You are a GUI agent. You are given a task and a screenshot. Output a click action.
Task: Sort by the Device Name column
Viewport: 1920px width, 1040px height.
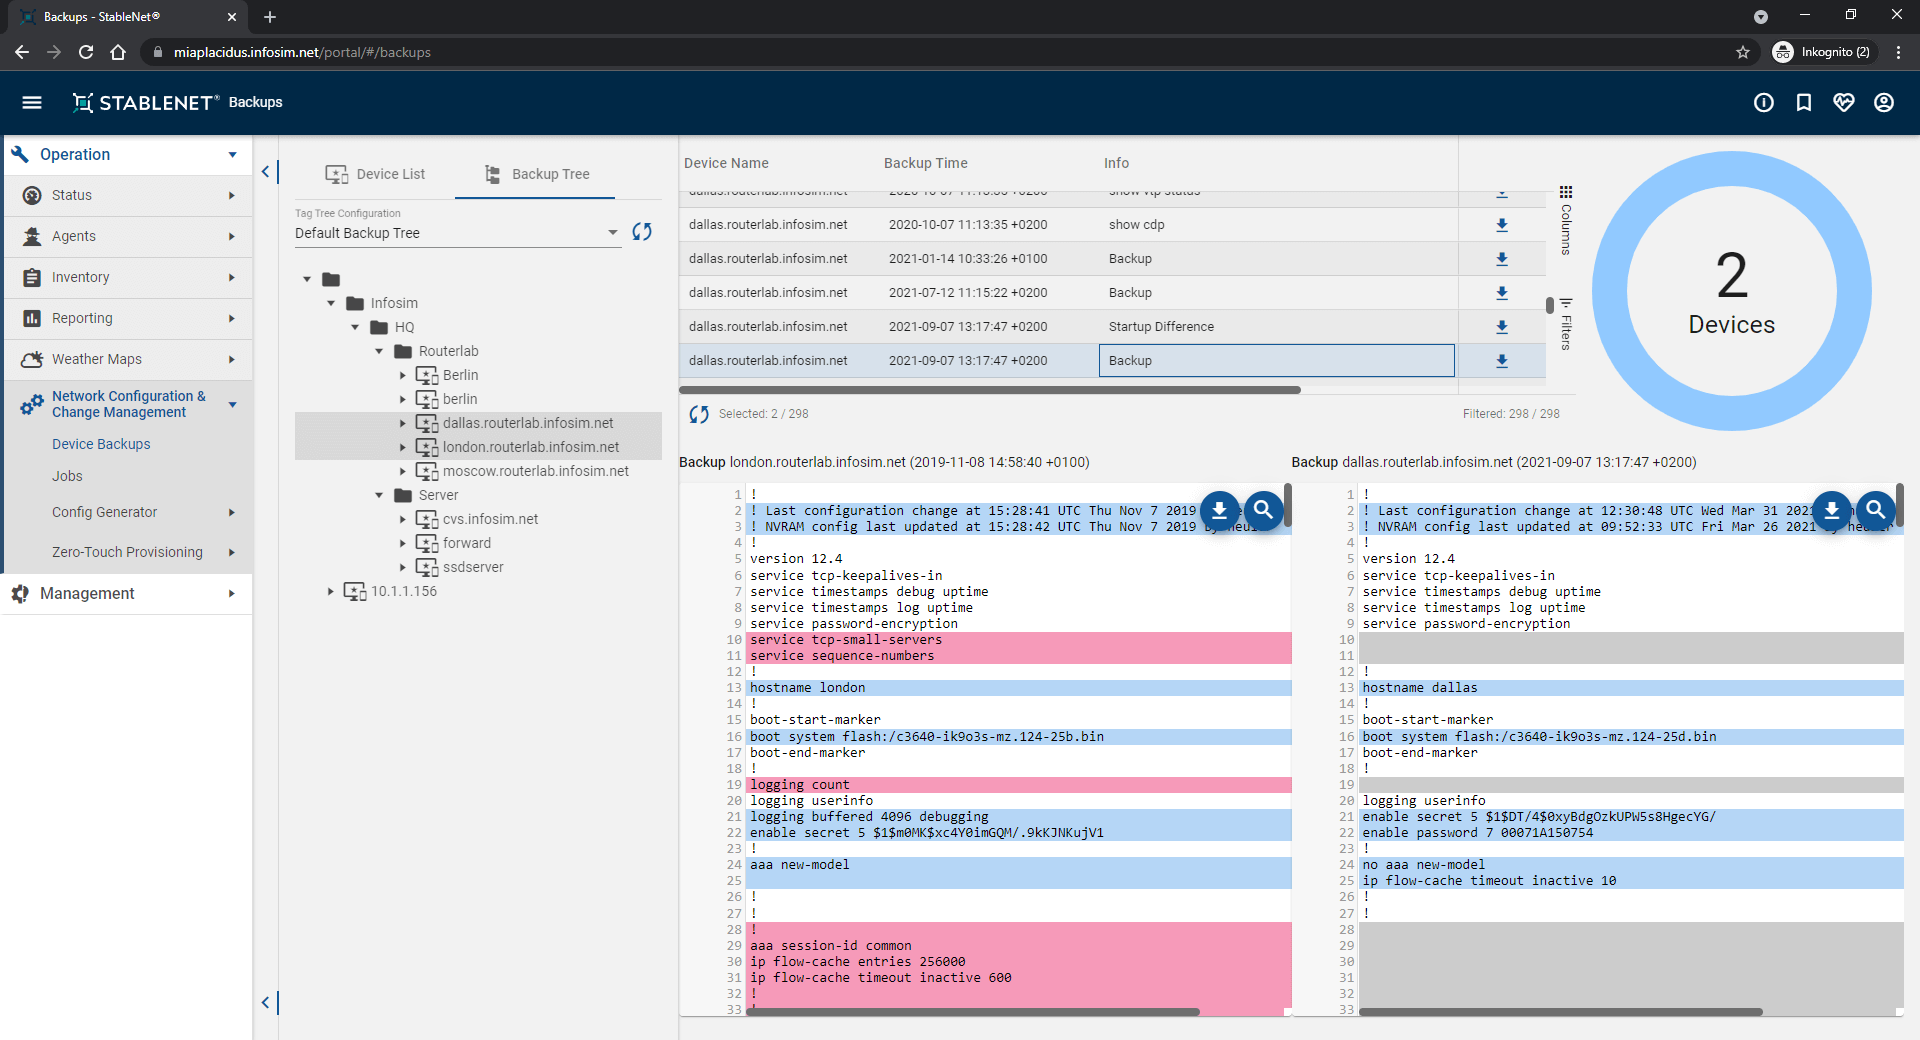726,163
